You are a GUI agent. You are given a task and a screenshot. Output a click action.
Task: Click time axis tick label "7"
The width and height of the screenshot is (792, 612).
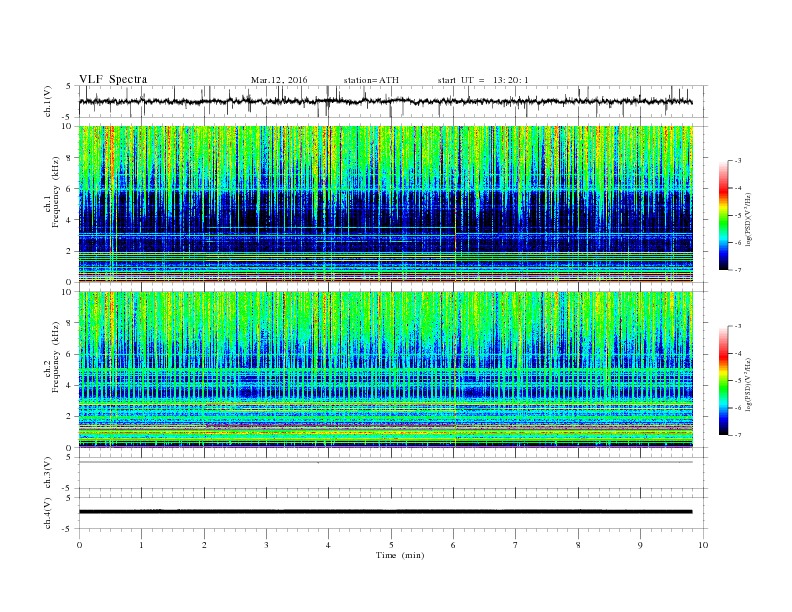pyautogui.click(x=516, y=545)
